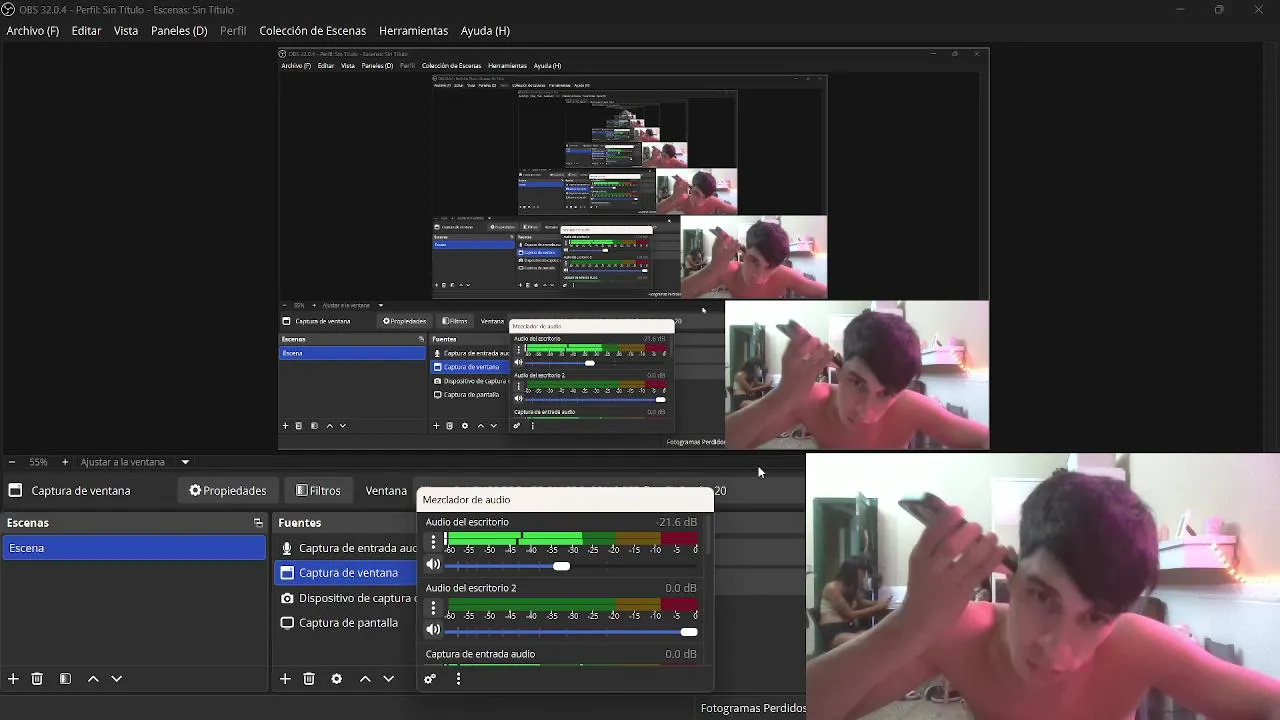The width and height of the screenshot is (1280, 720).
Task: Open the Herramientas menu
Action: (414, 31)
